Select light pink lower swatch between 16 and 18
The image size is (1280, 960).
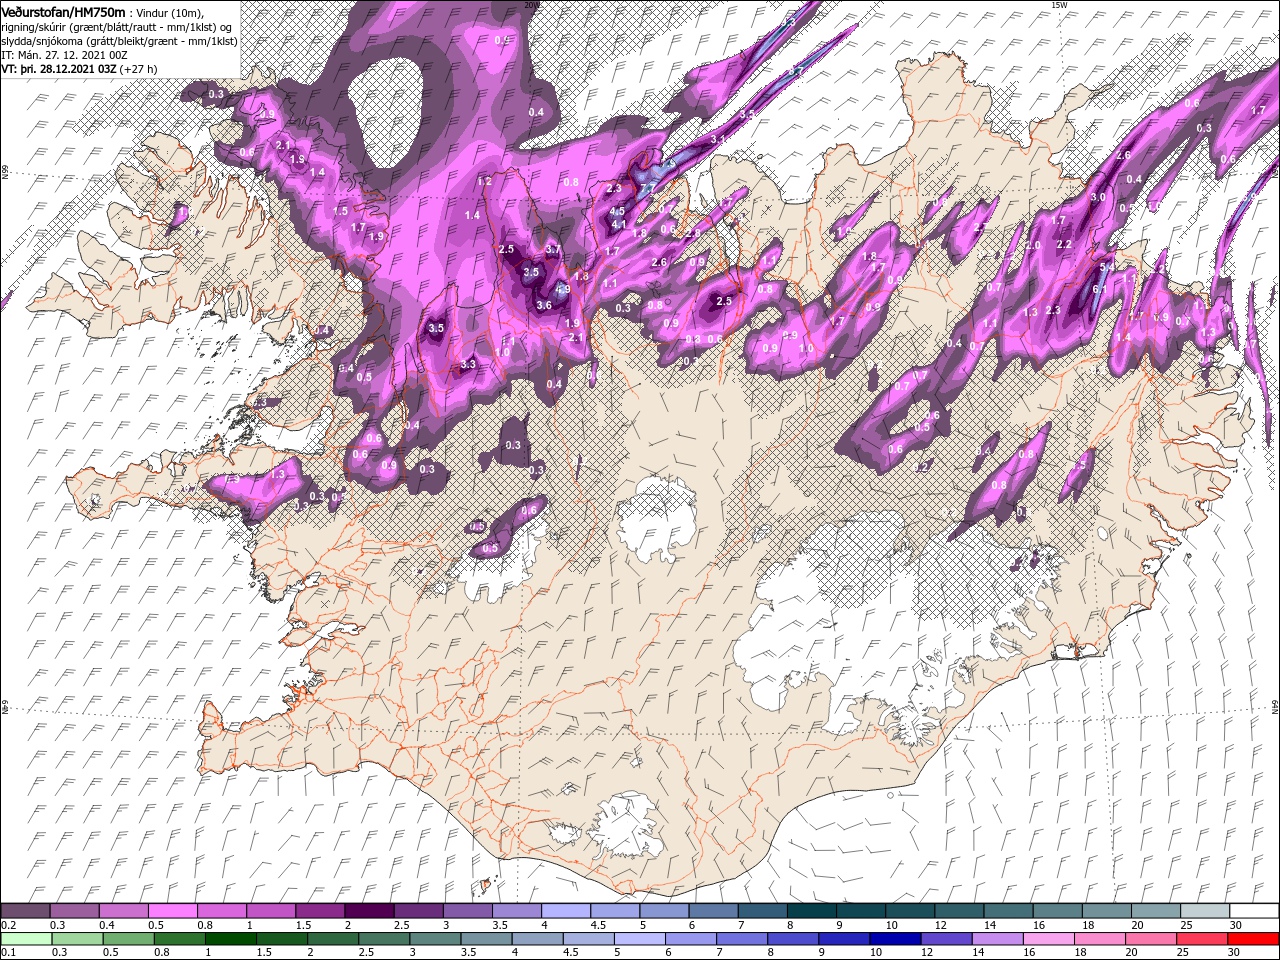pyautogui.click(x=1051, y=939)
